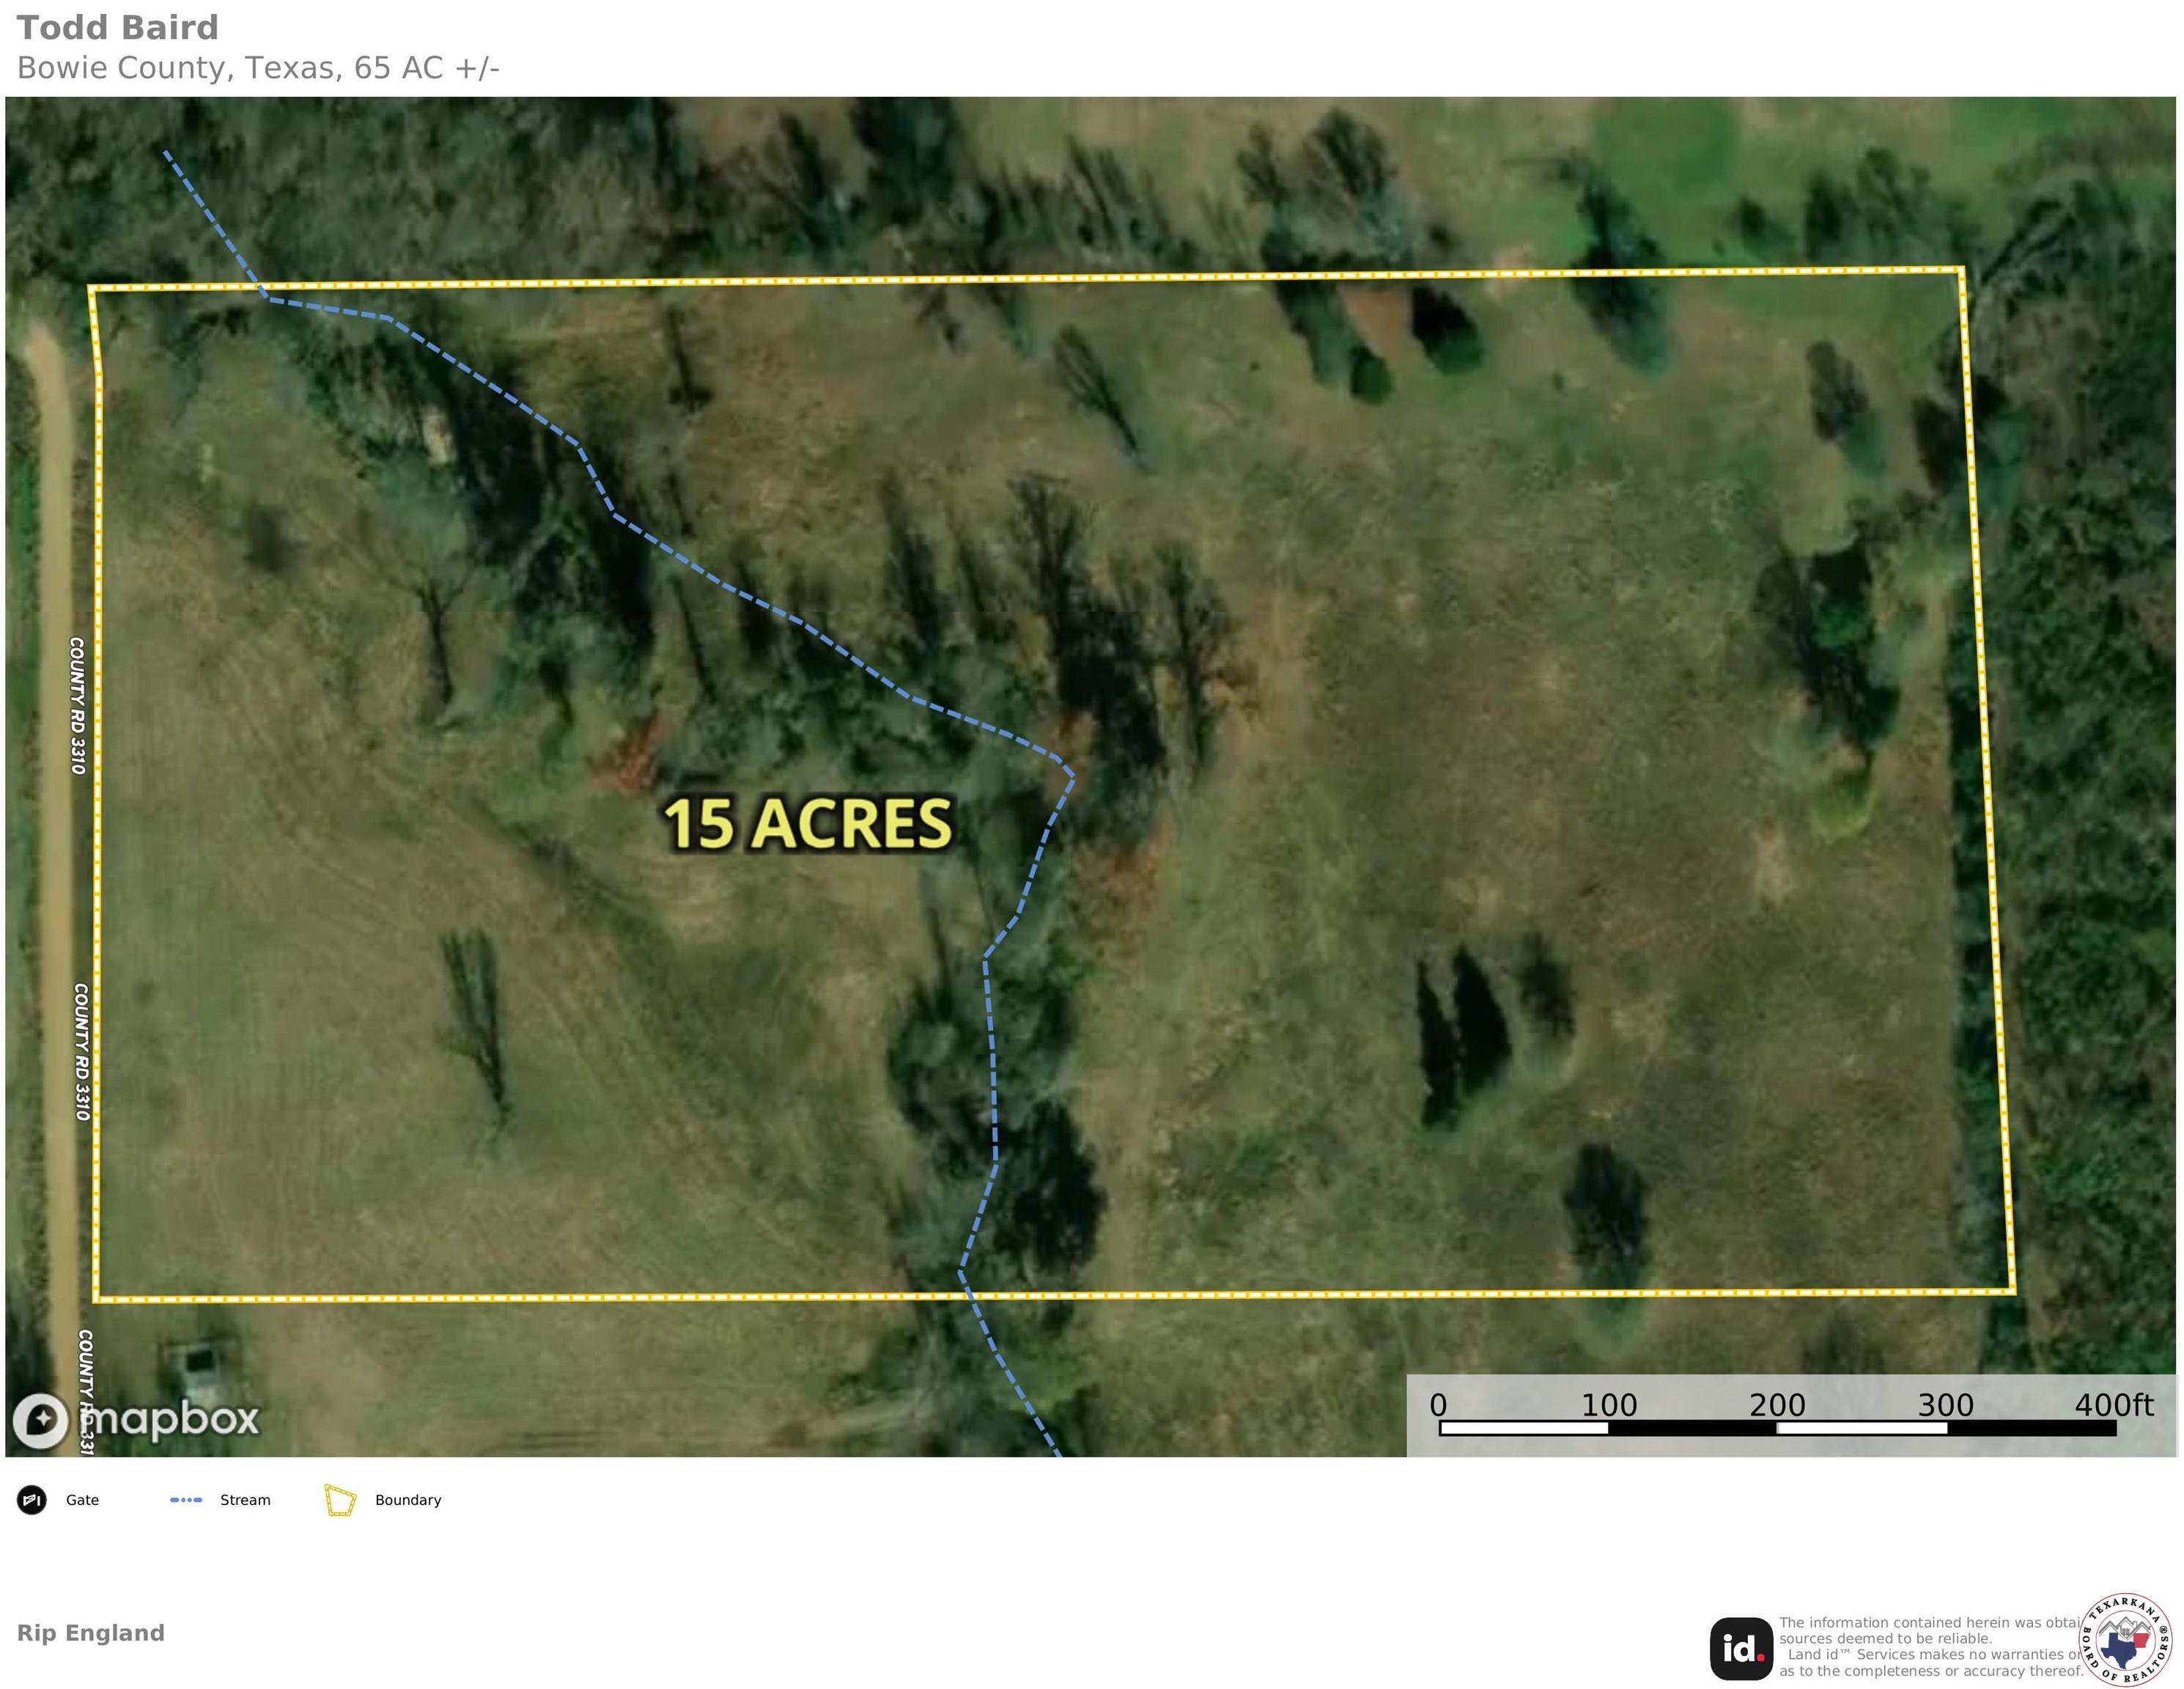Click the uppermost "COUNTY RD 3310" road label
Viewport: 2184px width, 1689px height.
pos(77,706)
